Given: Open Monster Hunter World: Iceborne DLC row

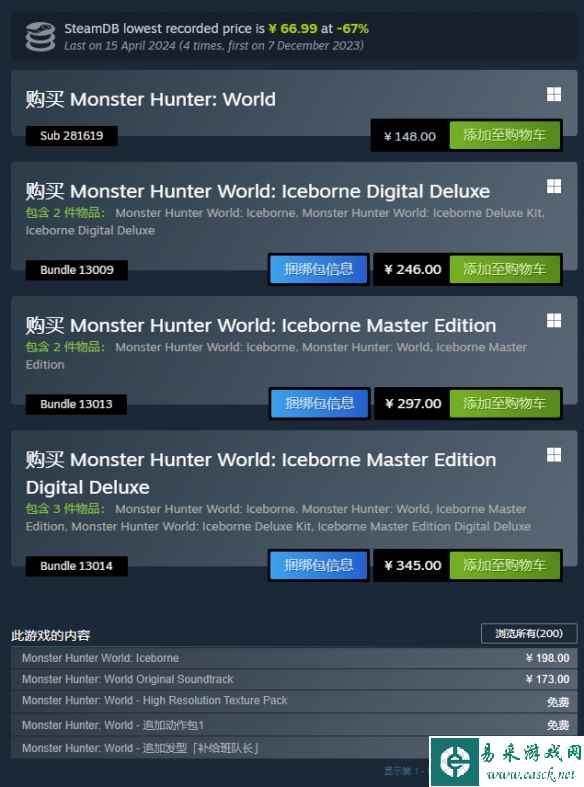Looking at the screenshot, I should [x=295, y=658].
